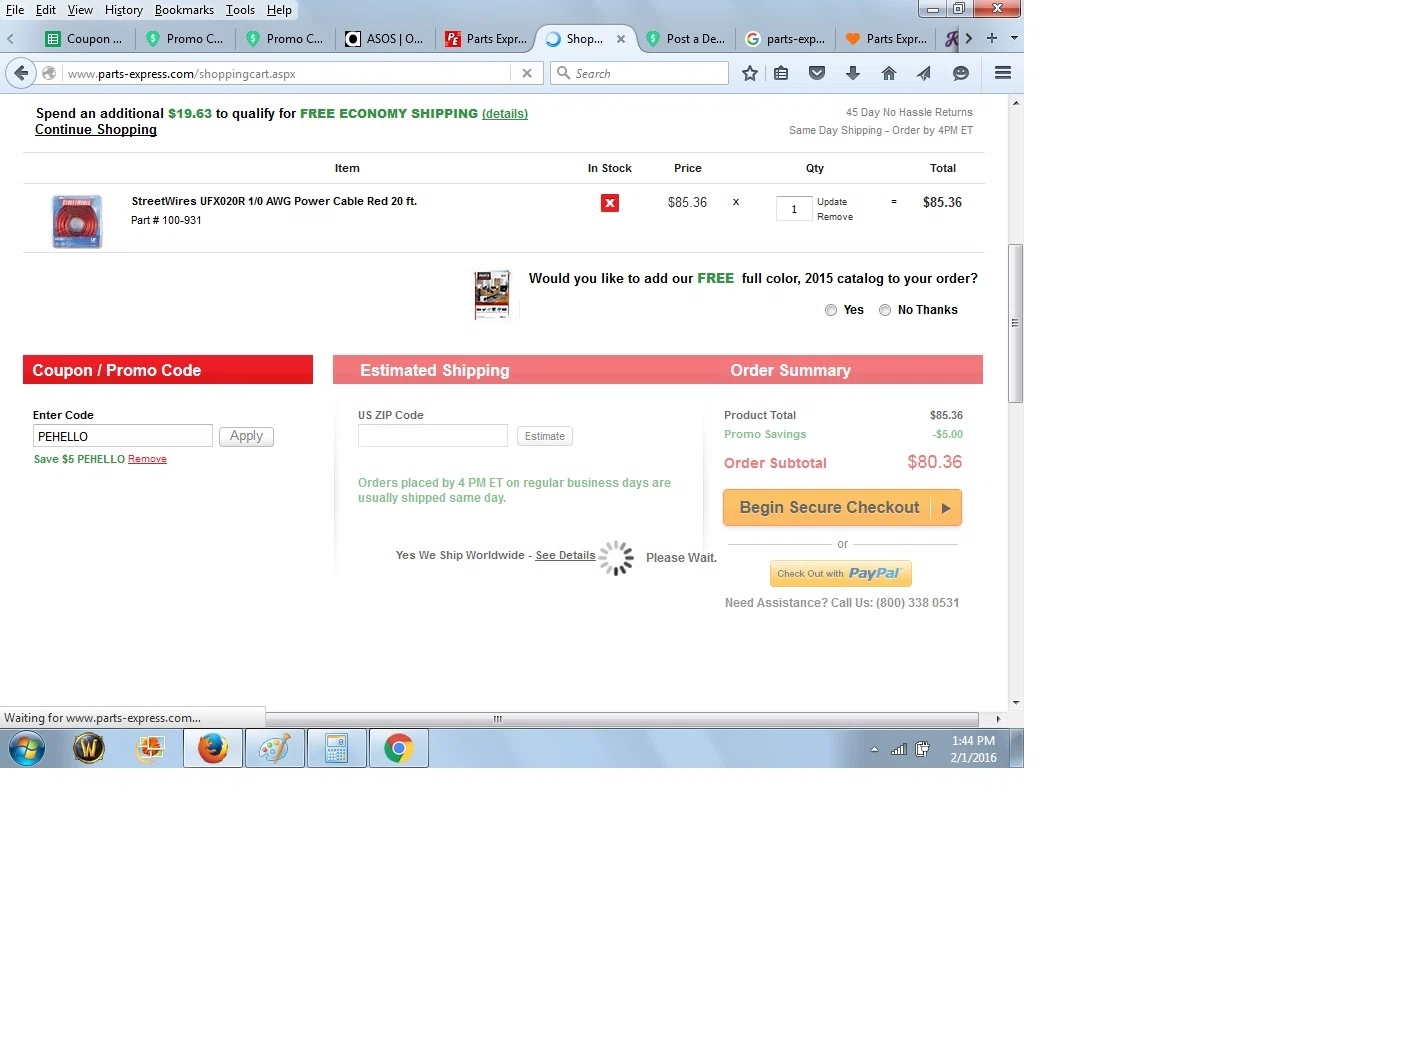1422x1064 pixels.
Task: Open Paint from the taskbar
Action: (275, 748)
